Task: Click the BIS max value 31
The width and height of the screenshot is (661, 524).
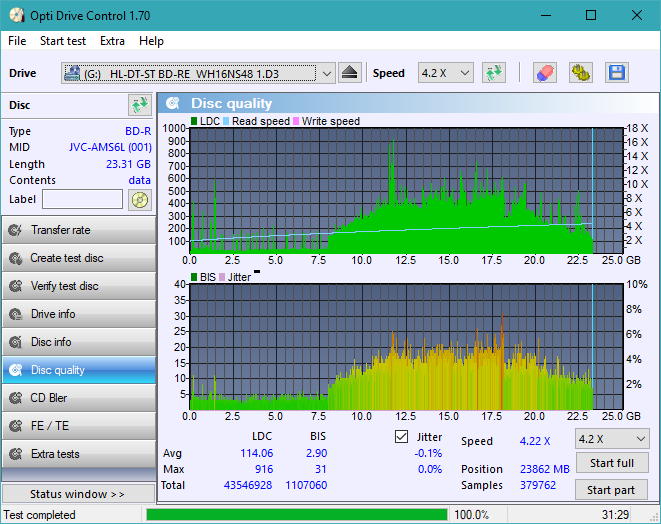Action: click(321, 469)
